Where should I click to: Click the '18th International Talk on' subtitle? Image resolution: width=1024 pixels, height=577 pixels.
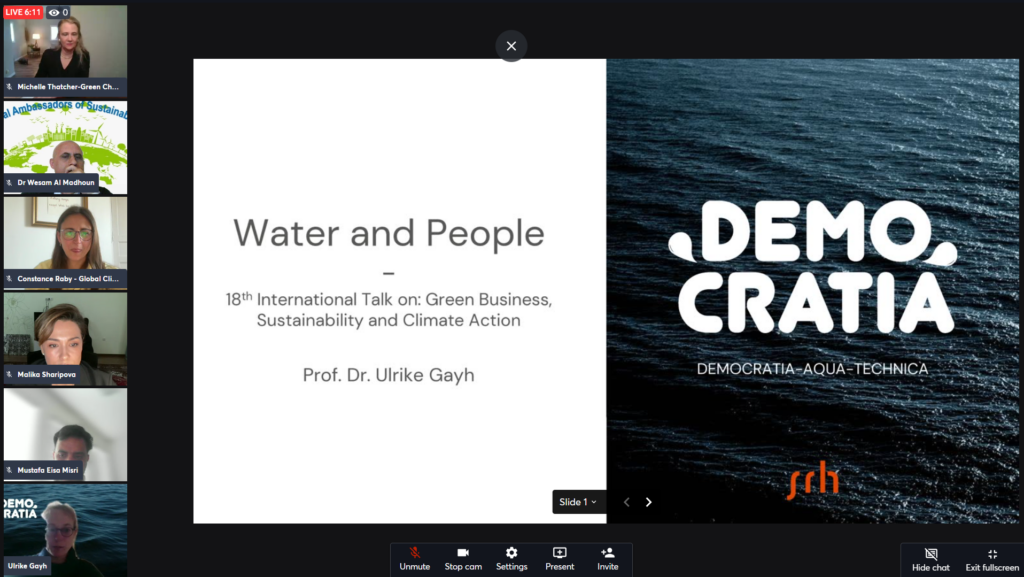coord(389,309)
